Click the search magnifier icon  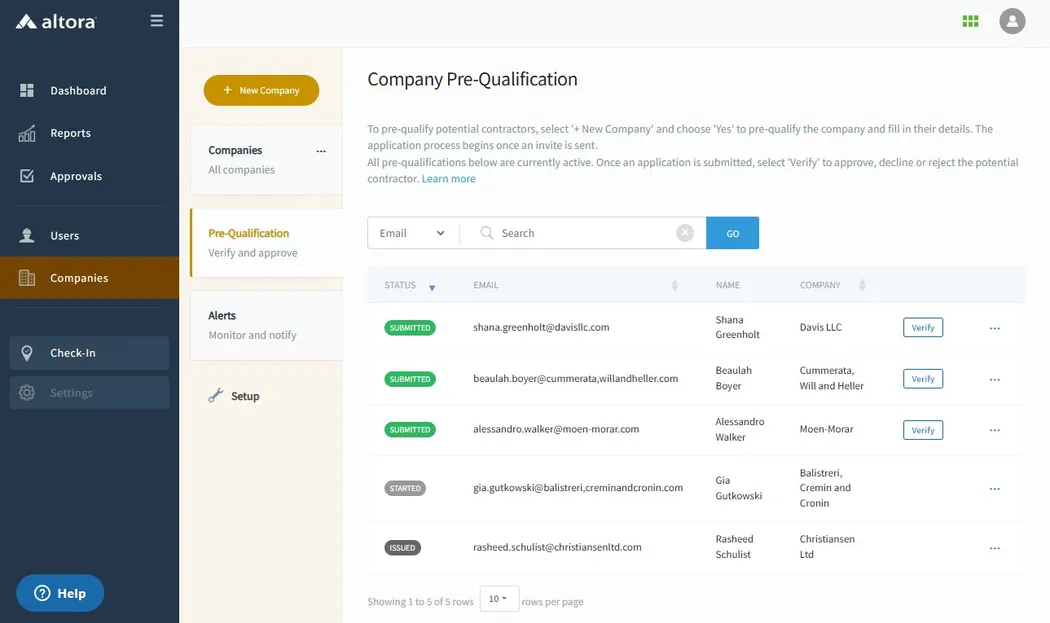(487, 232)
